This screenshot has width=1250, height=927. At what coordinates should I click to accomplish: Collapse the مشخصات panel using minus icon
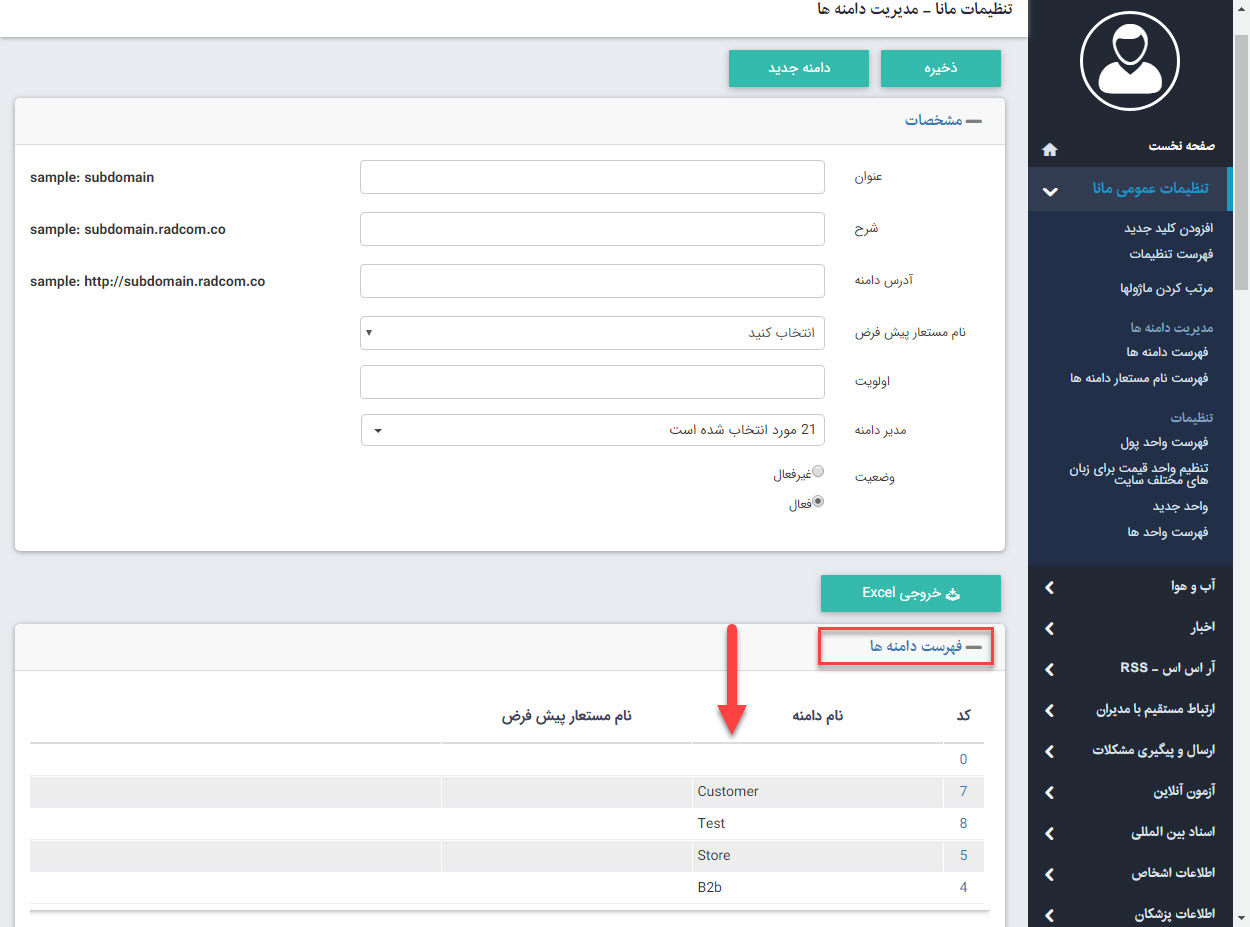pos(972,121)
